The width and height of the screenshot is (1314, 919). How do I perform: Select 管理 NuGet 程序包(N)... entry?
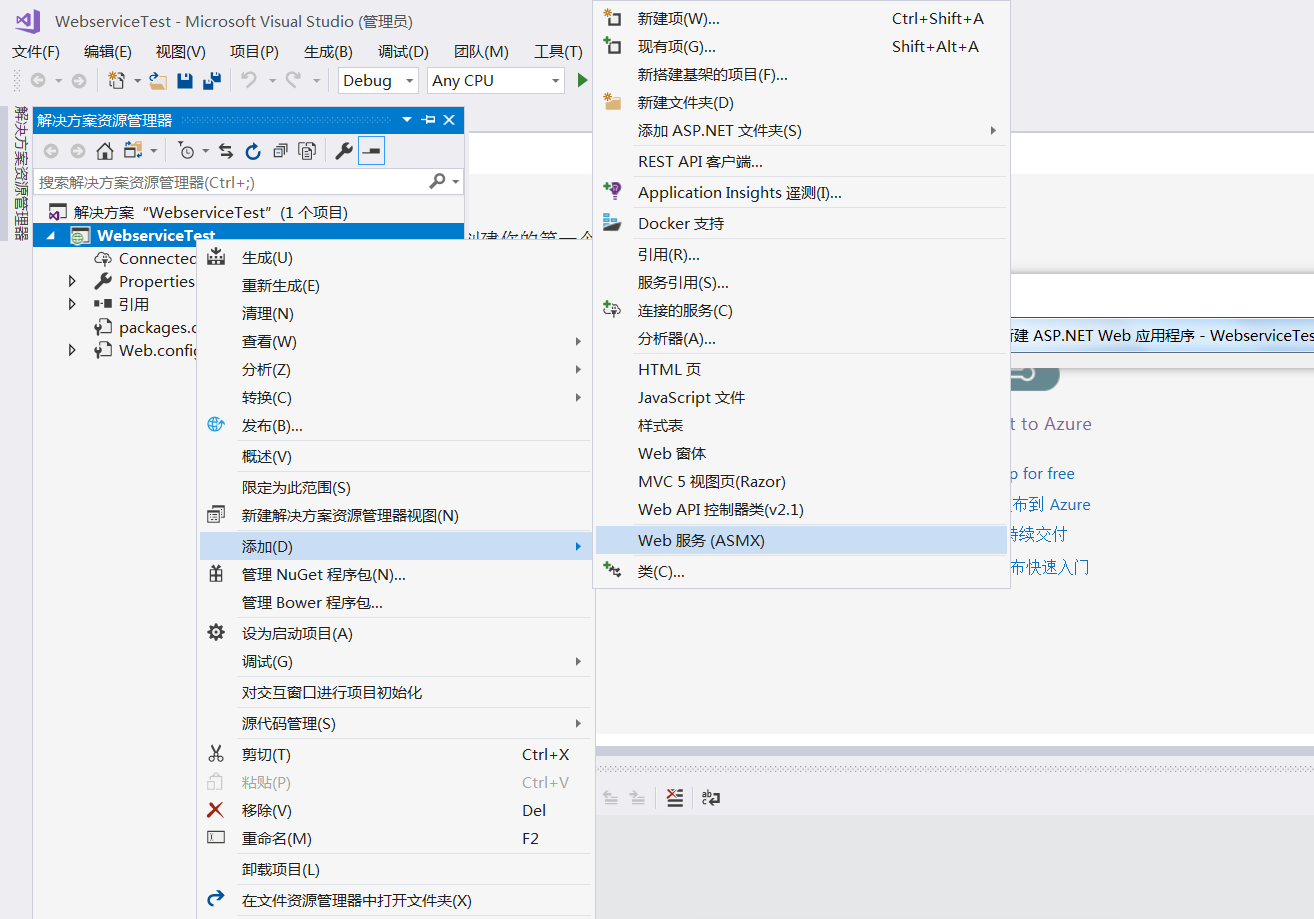point(395,574)
